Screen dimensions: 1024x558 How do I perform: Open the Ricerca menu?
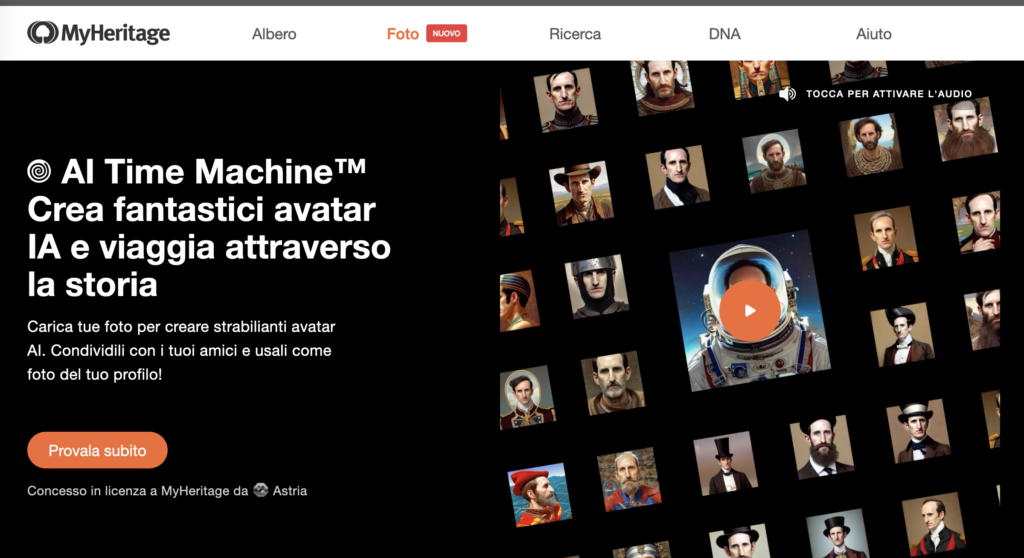575,34
